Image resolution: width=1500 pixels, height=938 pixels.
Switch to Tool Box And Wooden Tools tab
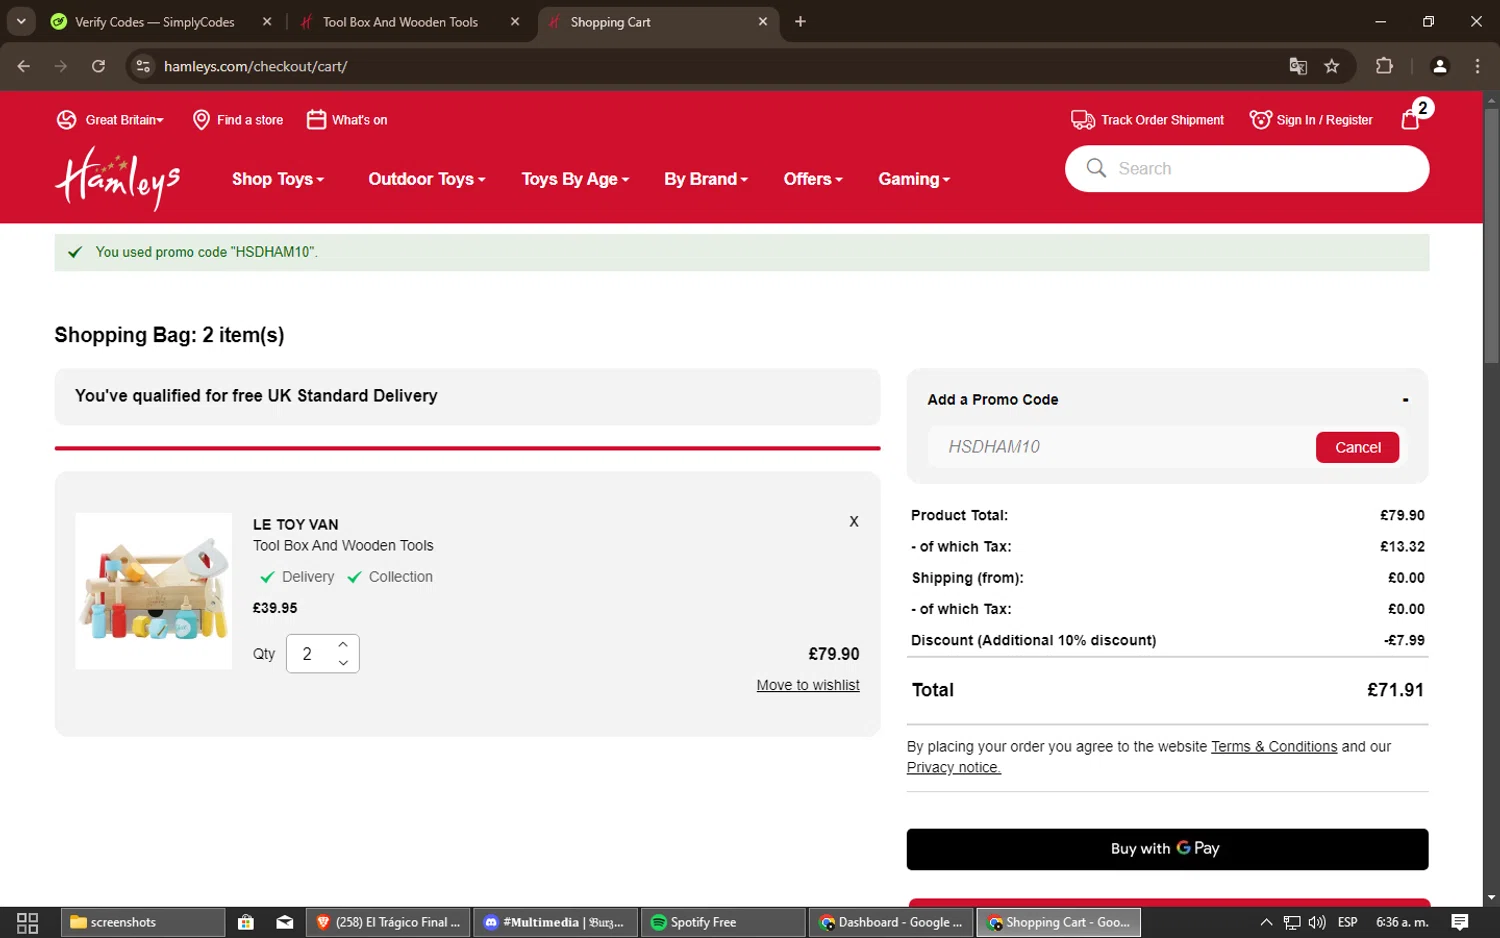tap(402, 21)
